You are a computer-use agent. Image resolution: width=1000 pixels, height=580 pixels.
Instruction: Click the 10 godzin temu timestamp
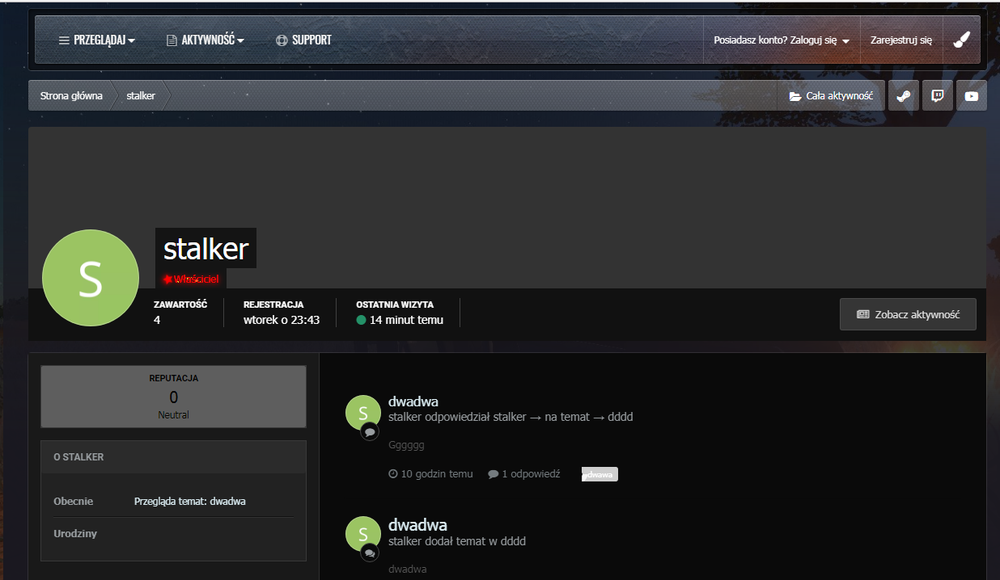coord(431,474)
